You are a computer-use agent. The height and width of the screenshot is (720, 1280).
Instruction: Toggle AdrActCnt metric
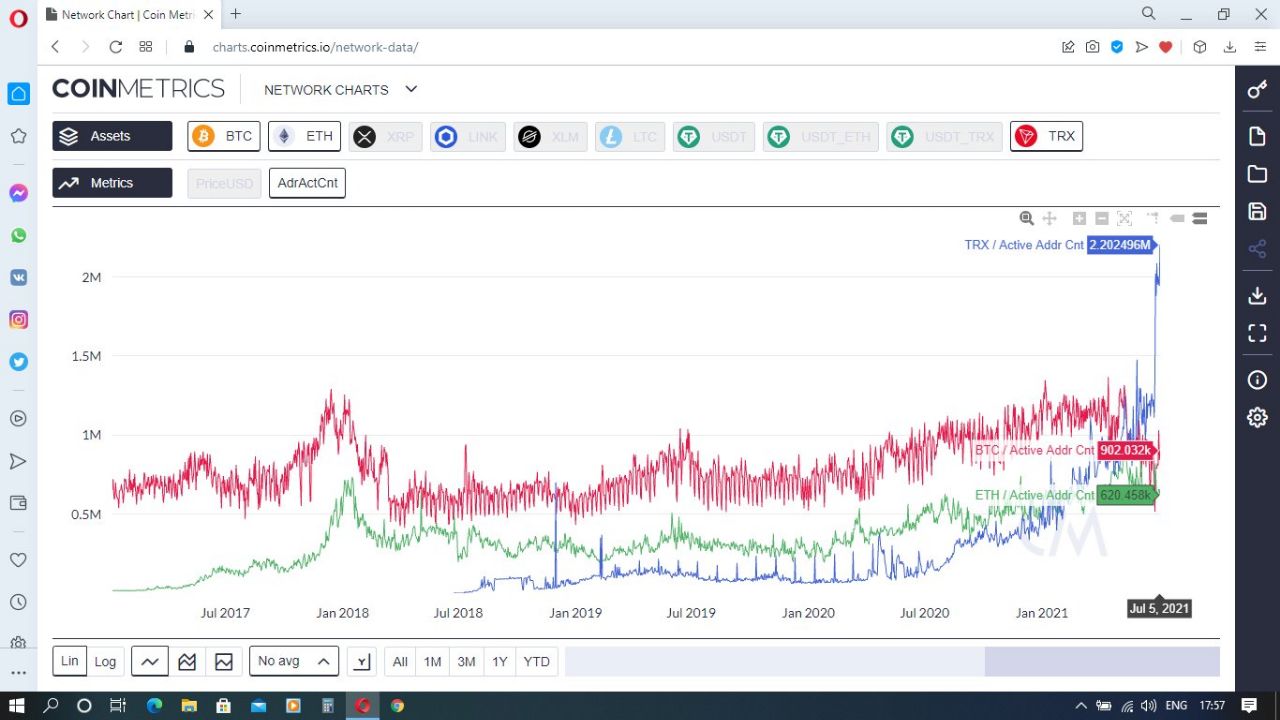[307, 183]
